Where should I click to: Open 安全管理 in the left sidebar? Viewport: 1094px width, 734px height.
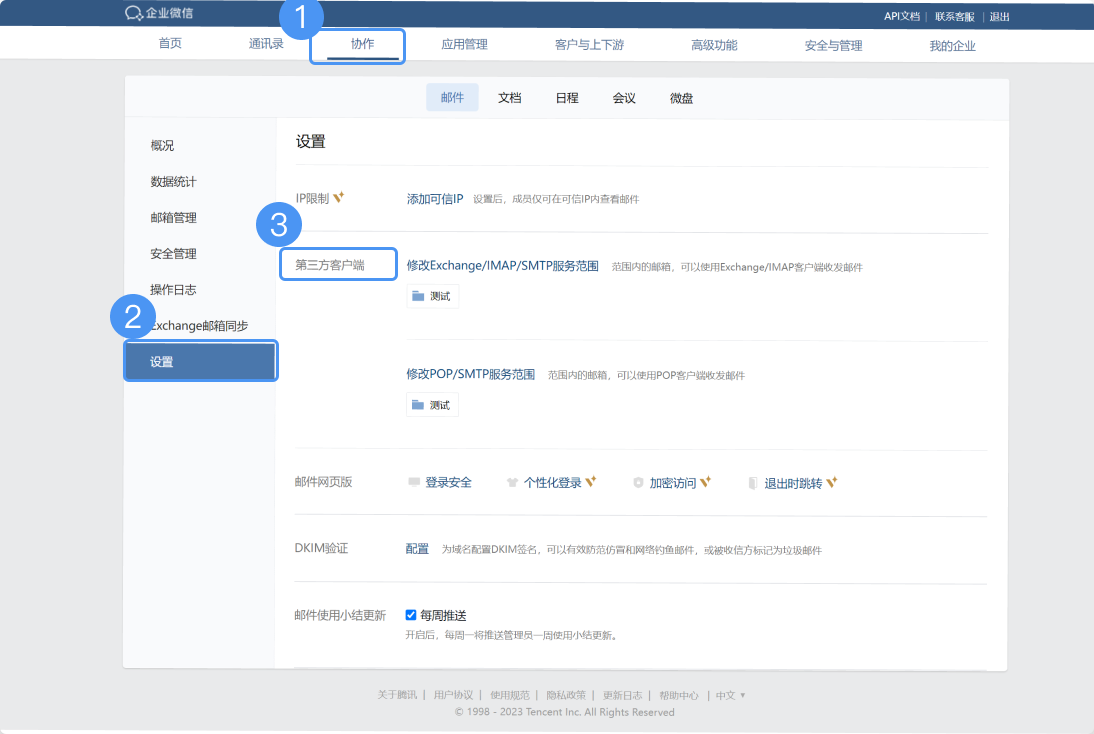click(174, 254)
